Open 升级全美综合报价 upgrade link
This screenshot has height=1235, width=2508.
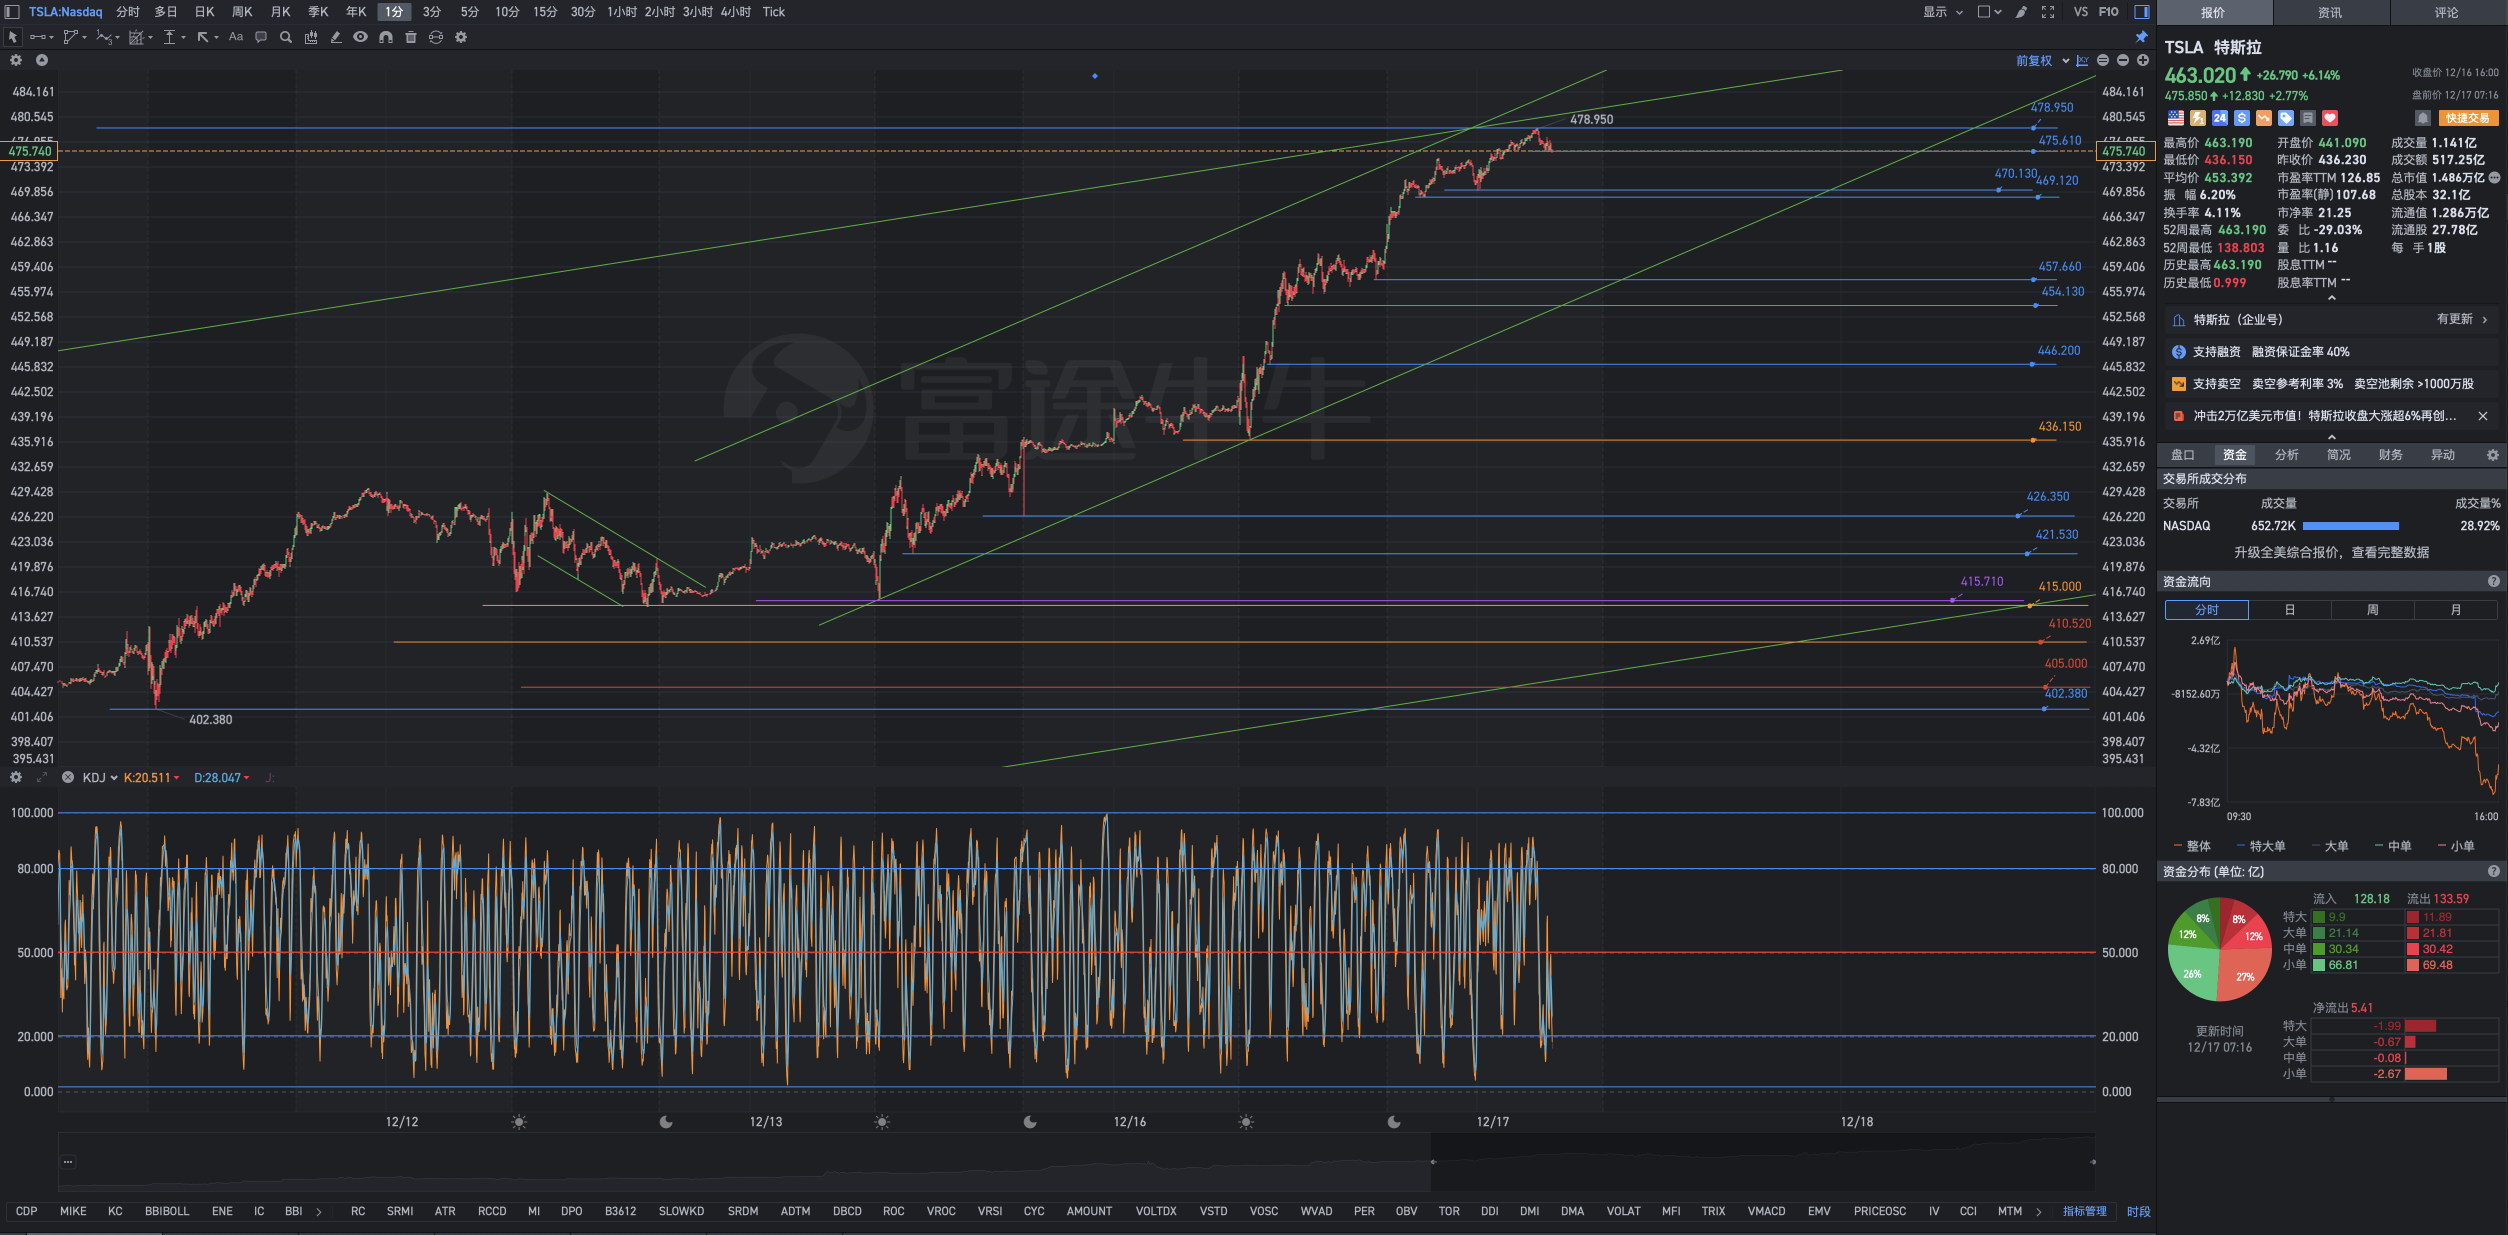(x=2331, y=553)
